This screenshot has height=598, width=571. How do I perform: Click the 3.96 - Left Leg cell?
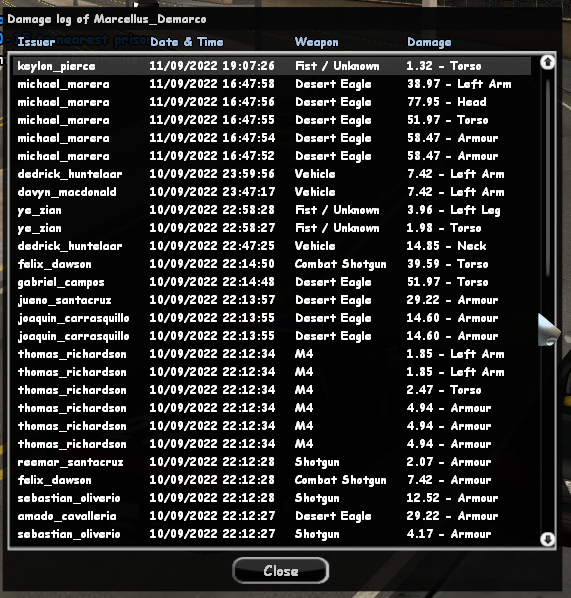point(453,210)
